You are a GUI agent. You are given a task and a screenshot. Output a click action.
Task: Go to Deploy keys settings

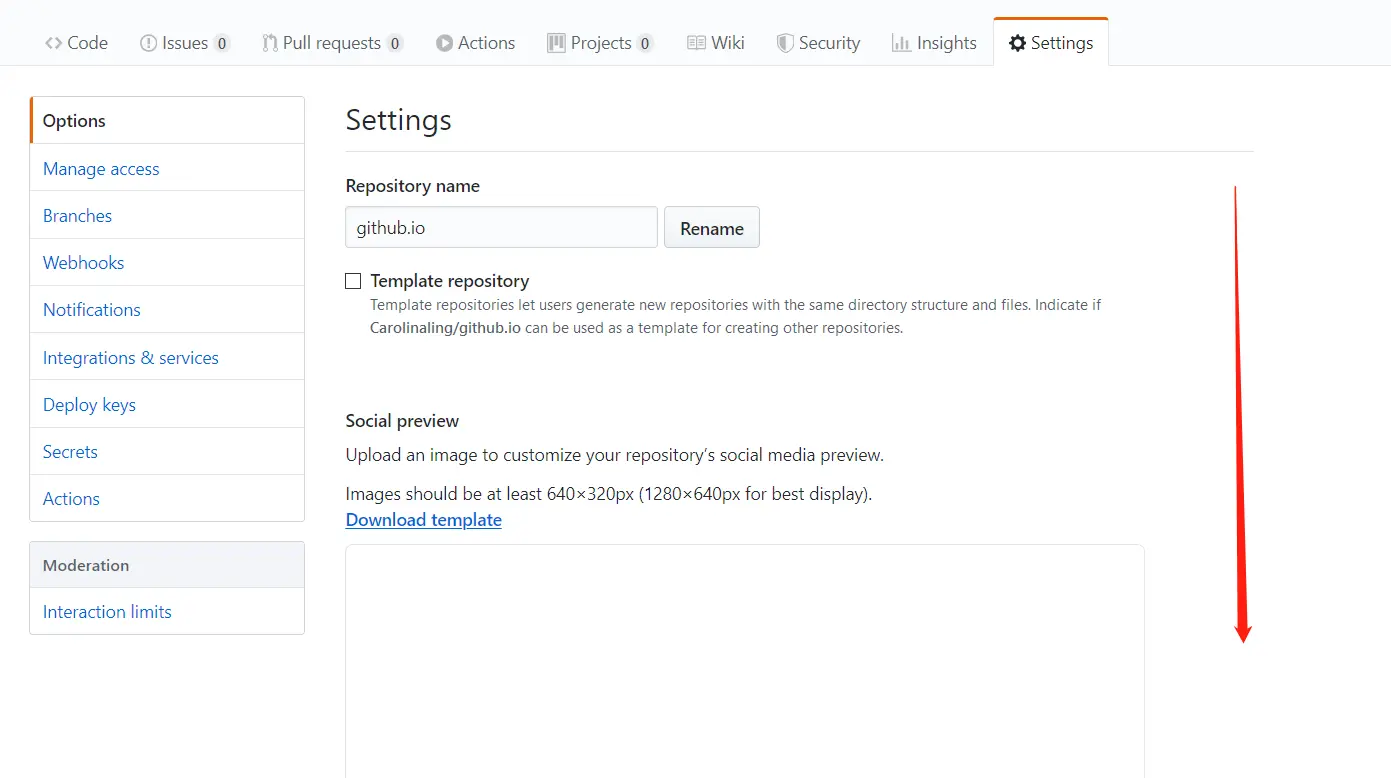(167, 404)
